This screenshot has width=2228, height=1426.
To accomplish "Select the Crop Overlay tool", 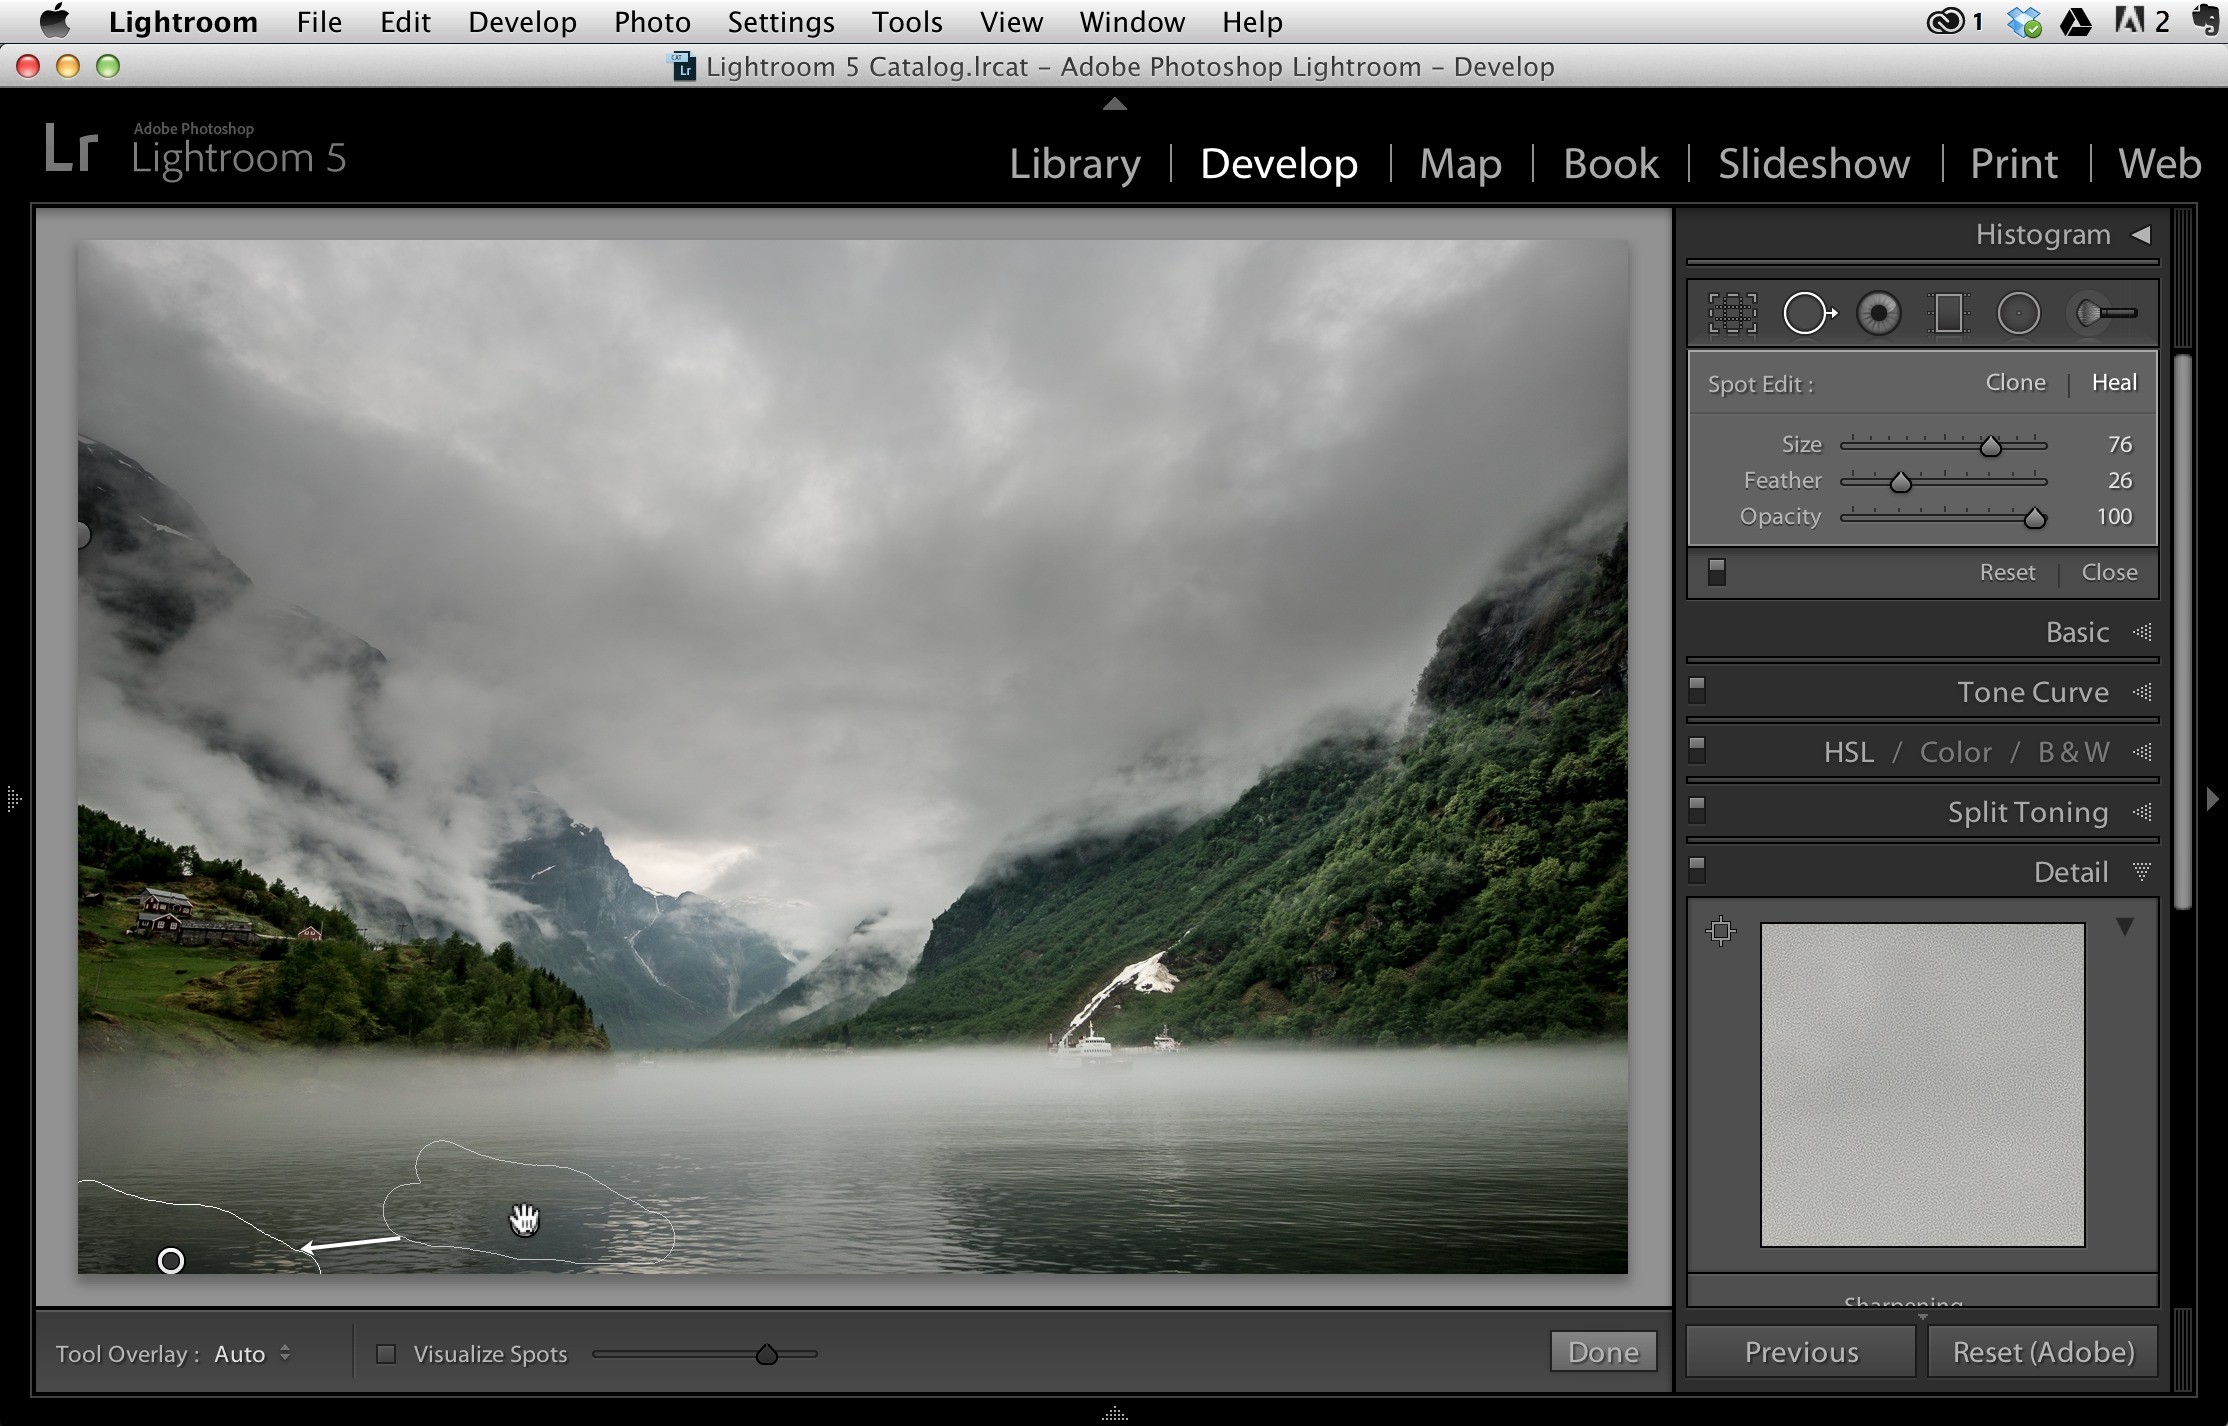I will (1732, 313).
